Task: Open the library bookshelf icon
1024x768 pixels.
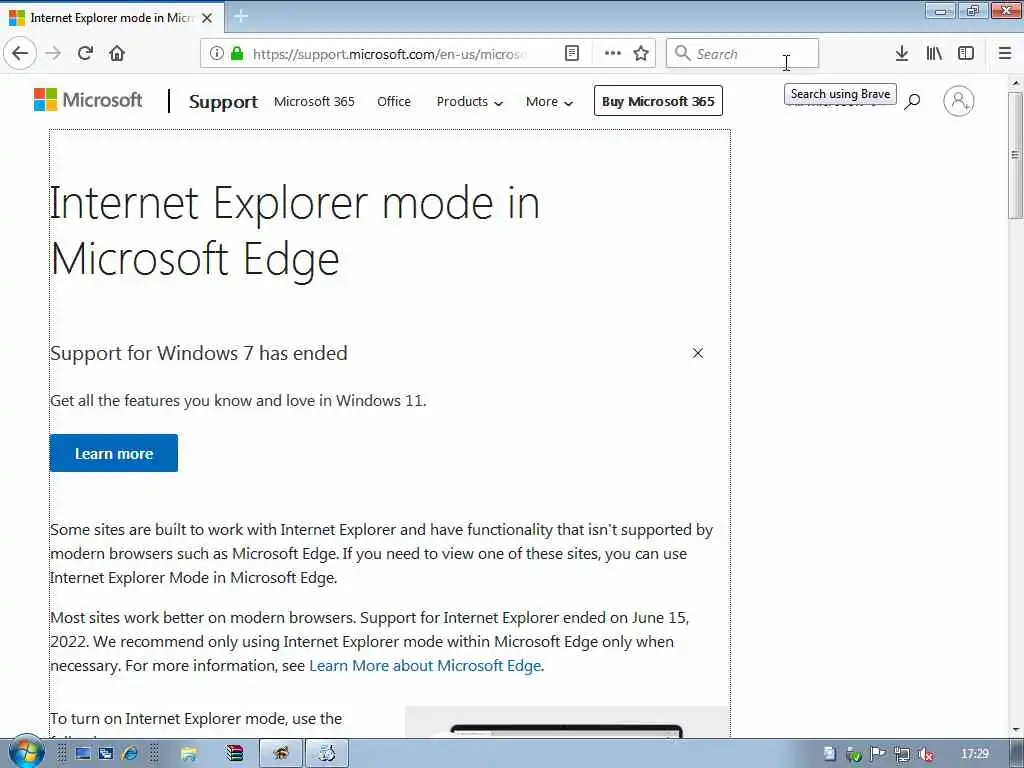Action: click(x=934, y=54)
